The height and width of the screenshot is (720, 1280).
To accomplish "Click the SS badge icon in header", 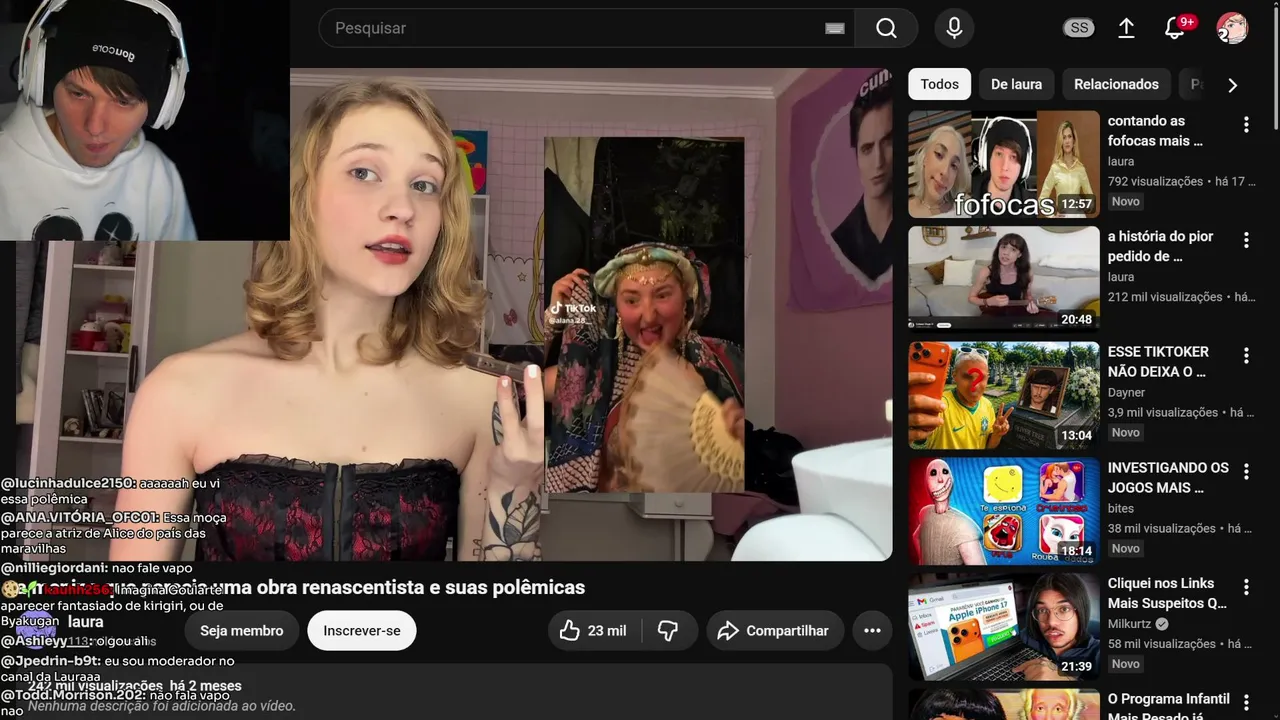I will pos(1079,28).
